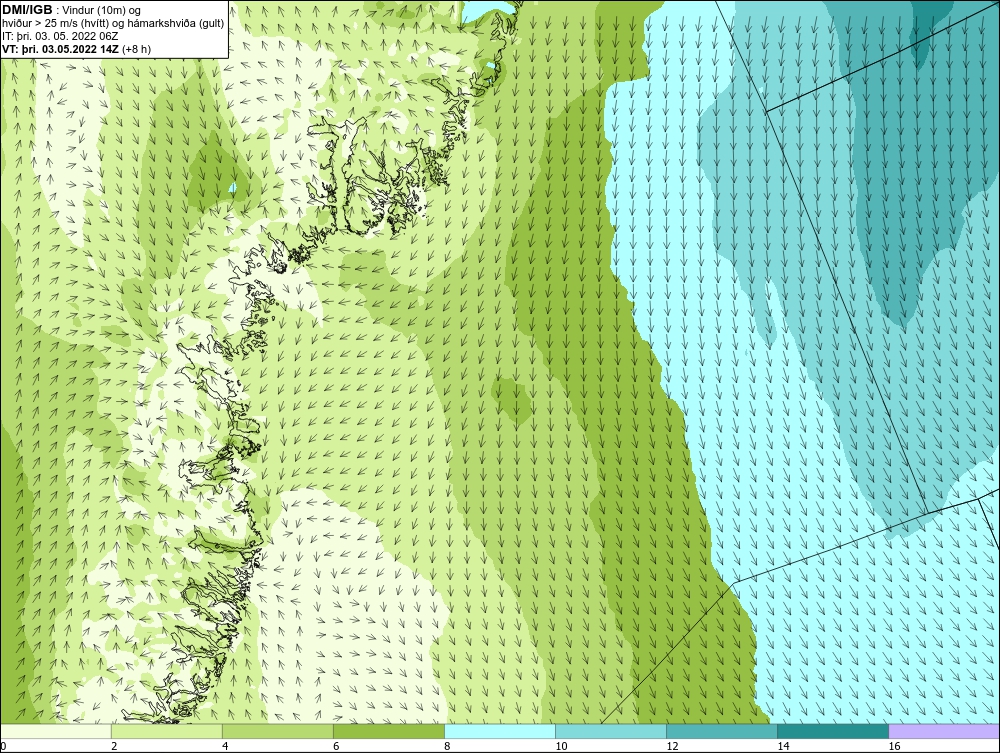Select the 4–6 m/s green legend swatch
Viewport: 1000px width, 753px height.
point(278,731)
